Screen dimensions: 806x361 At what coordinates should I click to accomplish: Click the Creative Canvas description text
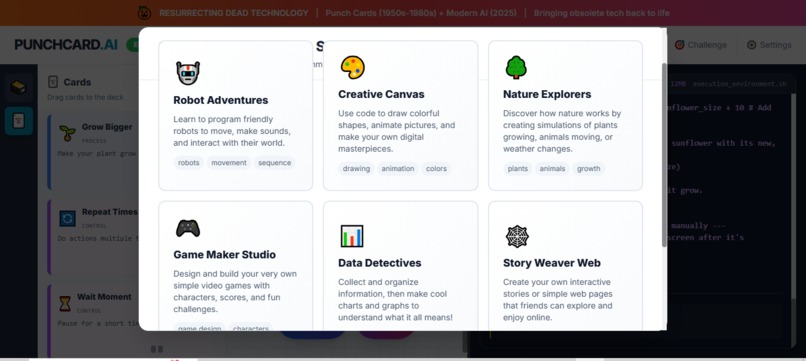397,131
